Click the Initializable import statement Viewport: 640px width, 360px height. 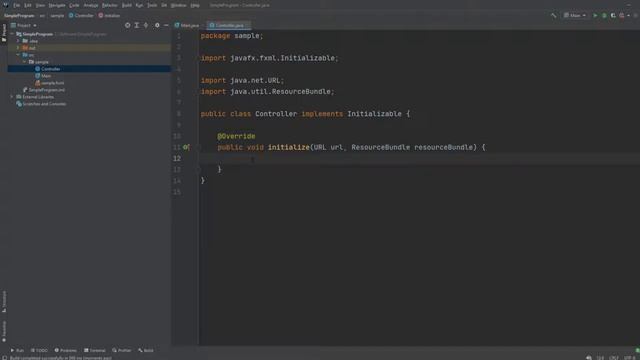pos(269,58)
